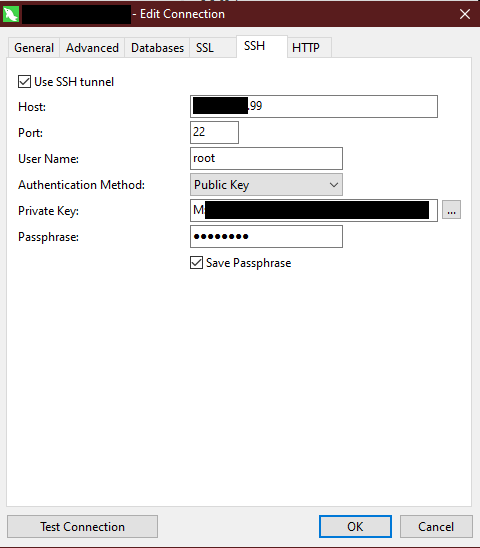Select the User Name field containing root
Viewport: 480px width, 548px height.
pos(266,158)
